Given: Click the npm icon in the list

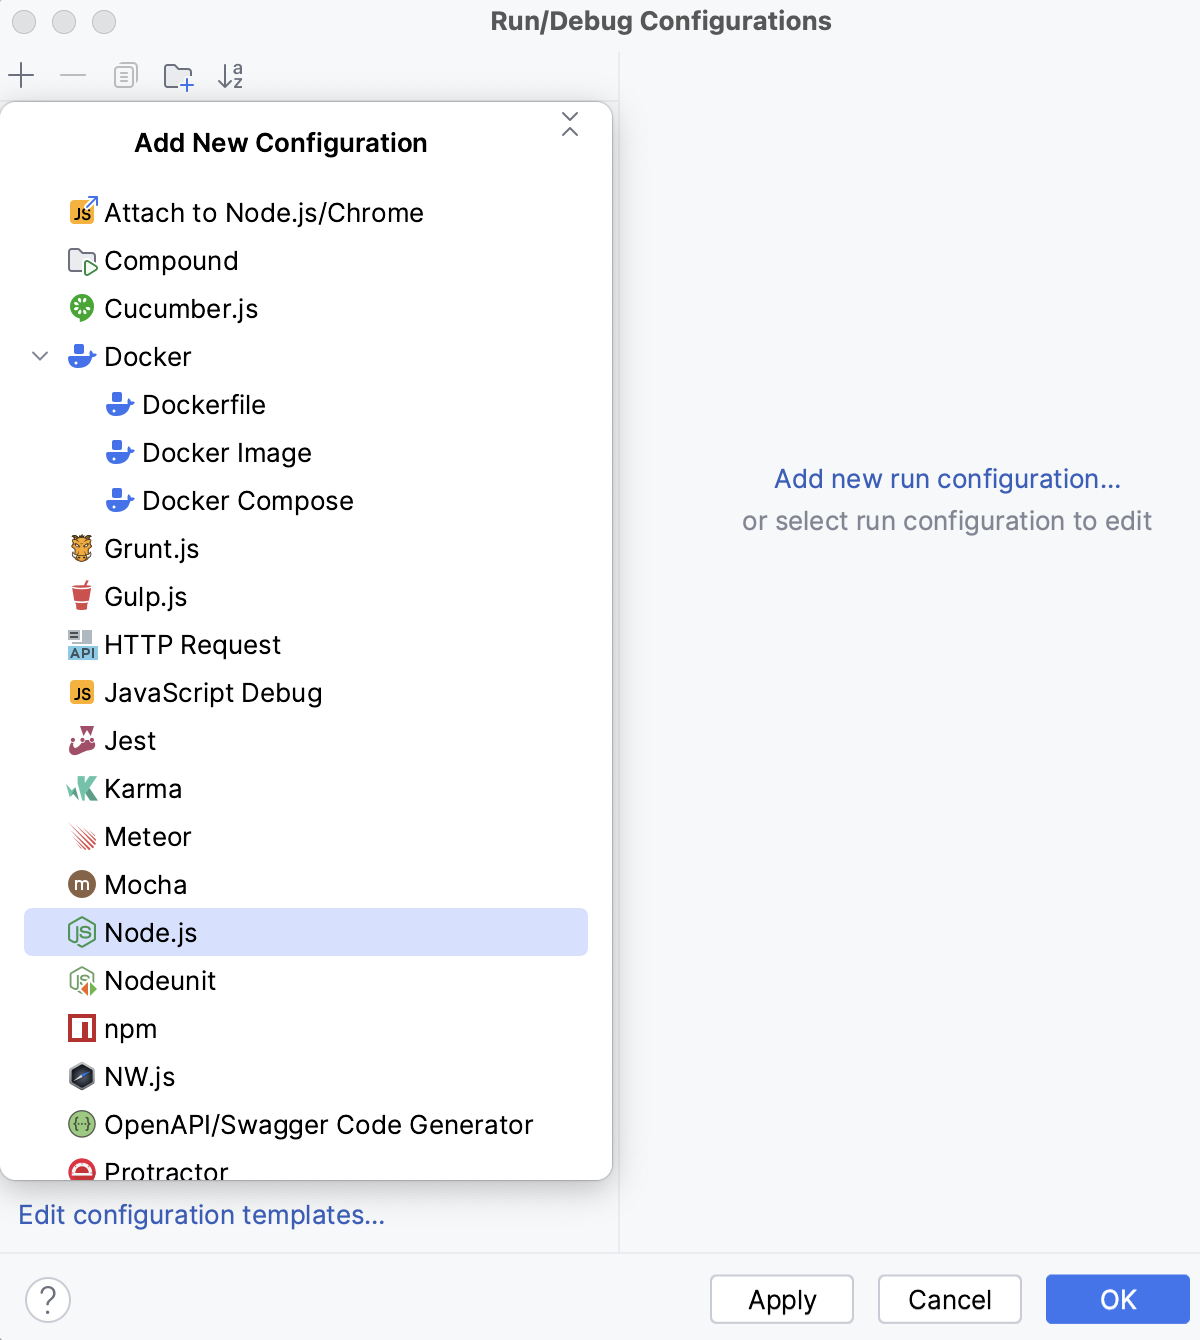Looking at the screenshot, I should point(81,1028).
